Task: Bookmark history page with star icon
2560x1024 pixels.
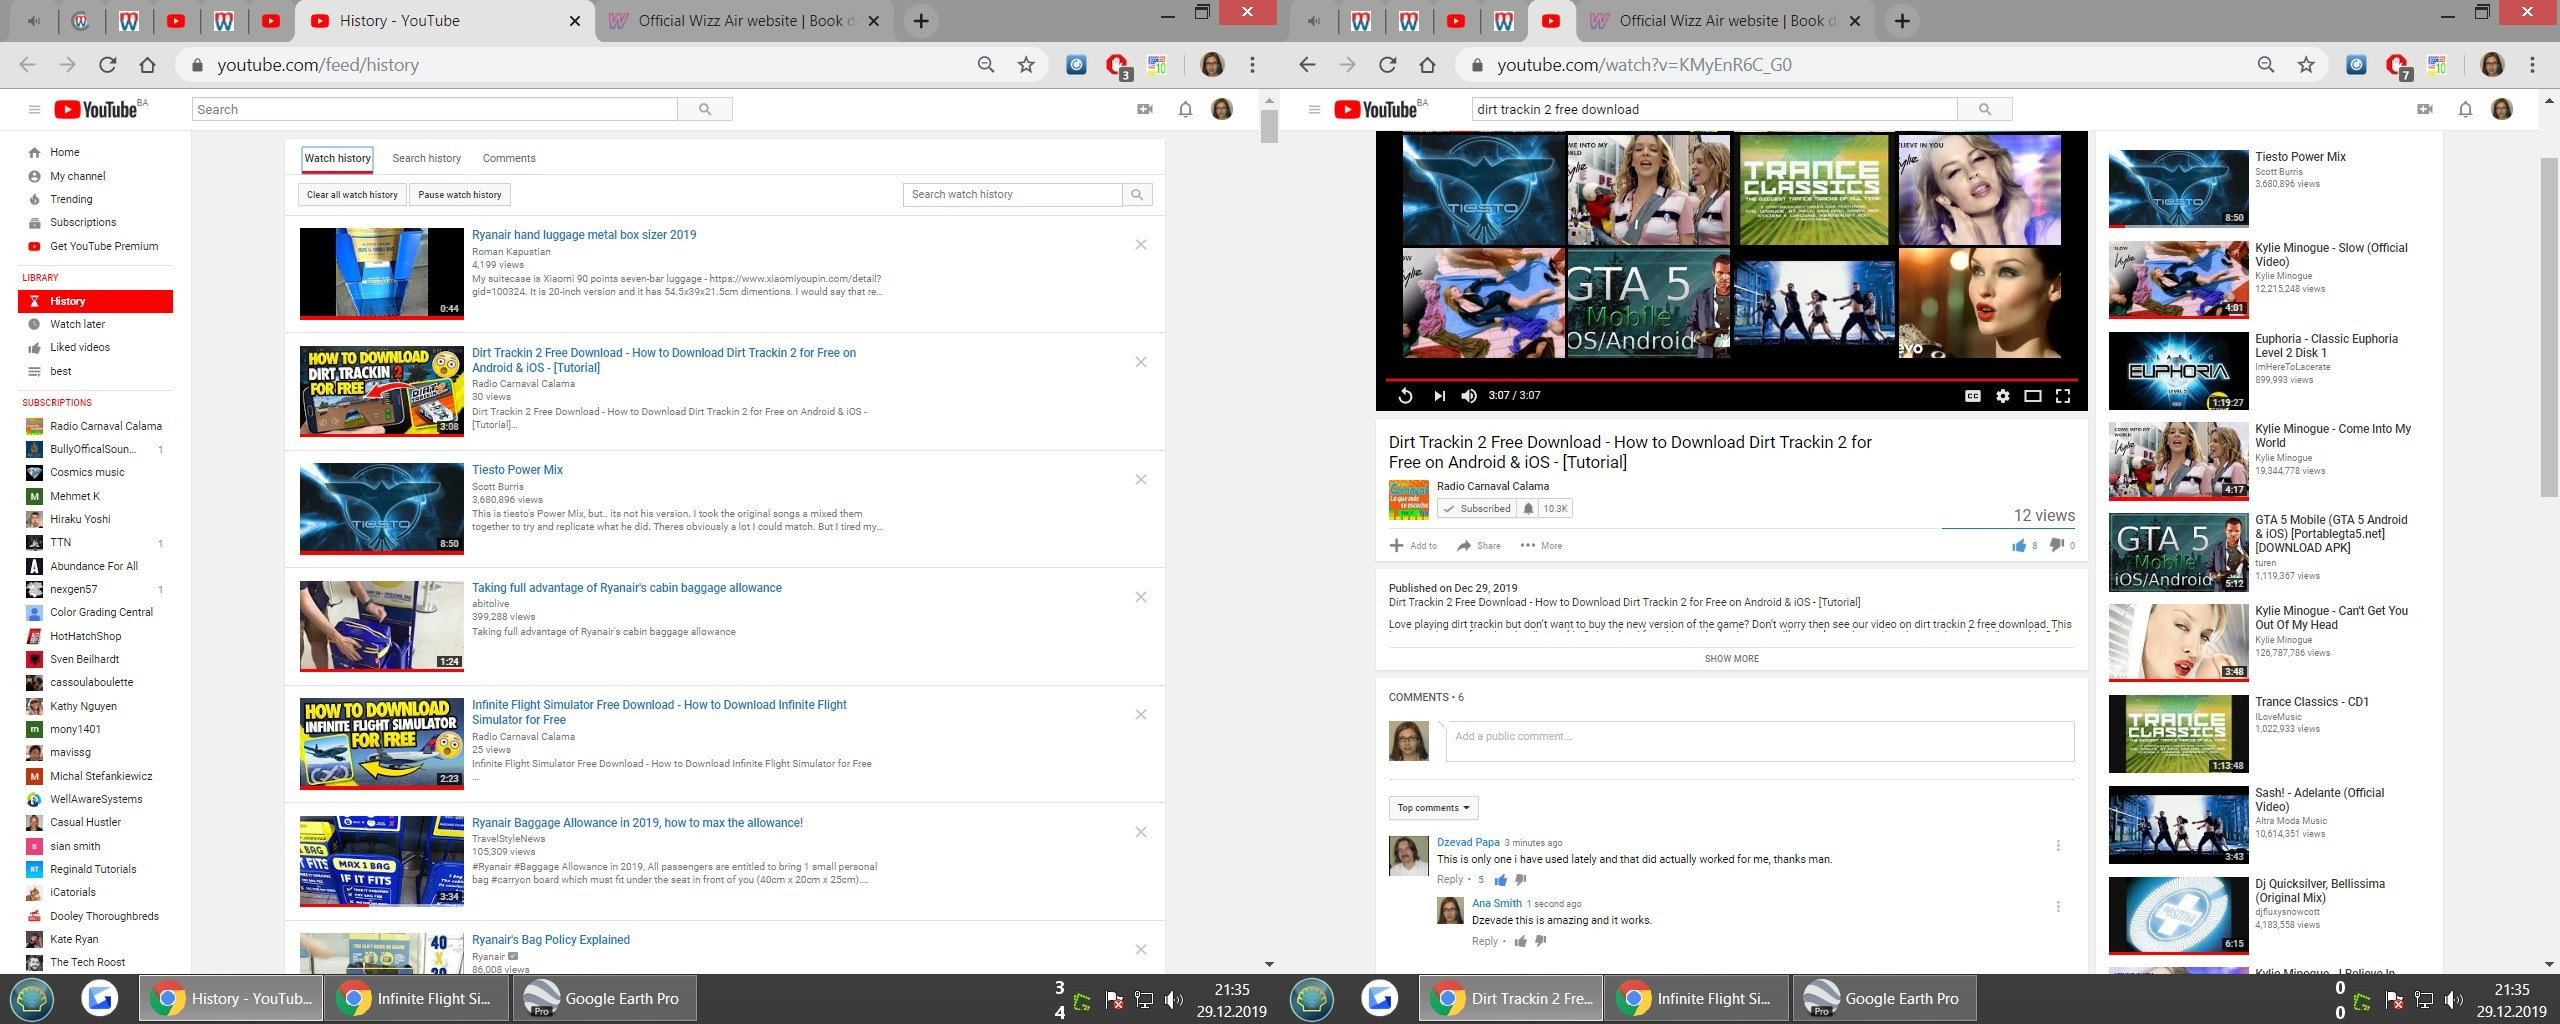Action: tap(1026, 65)
